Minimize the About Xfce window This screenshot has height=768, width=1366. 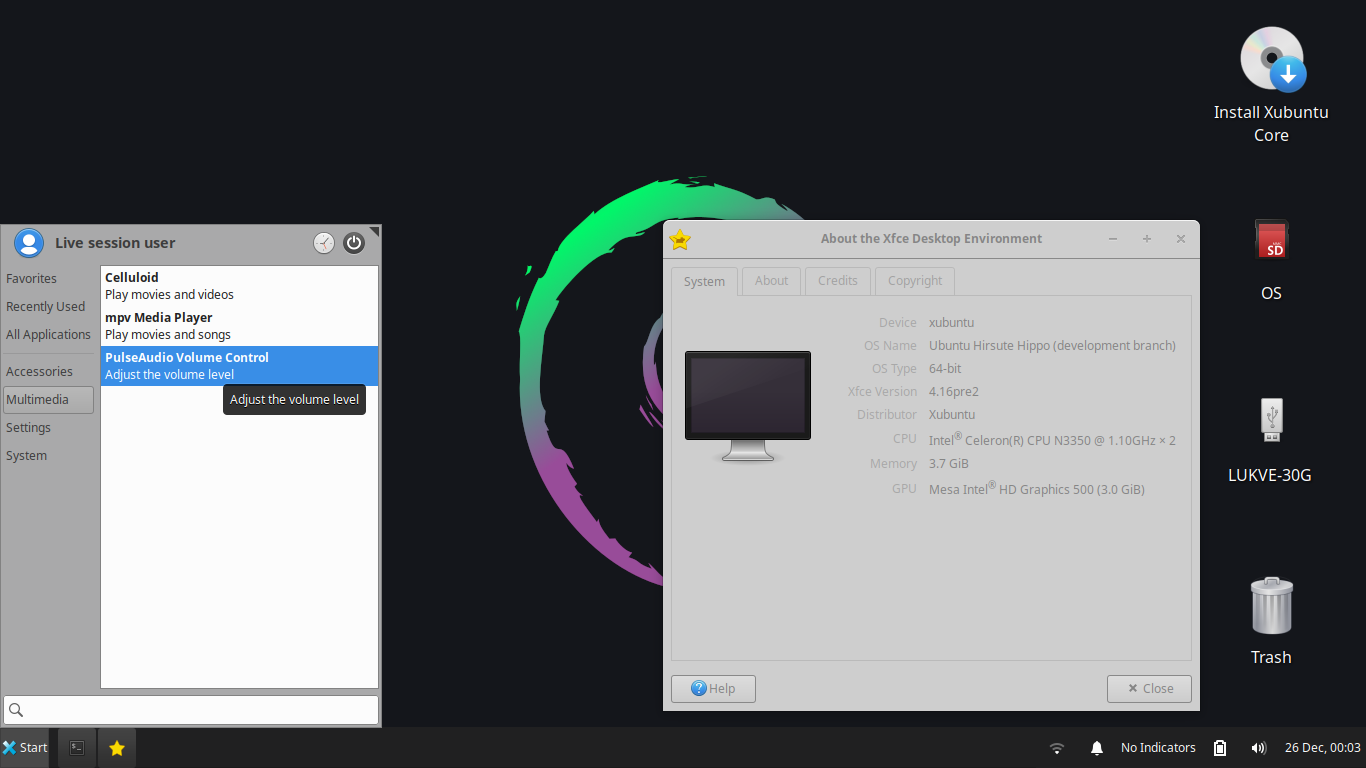tap(1114, 239)
